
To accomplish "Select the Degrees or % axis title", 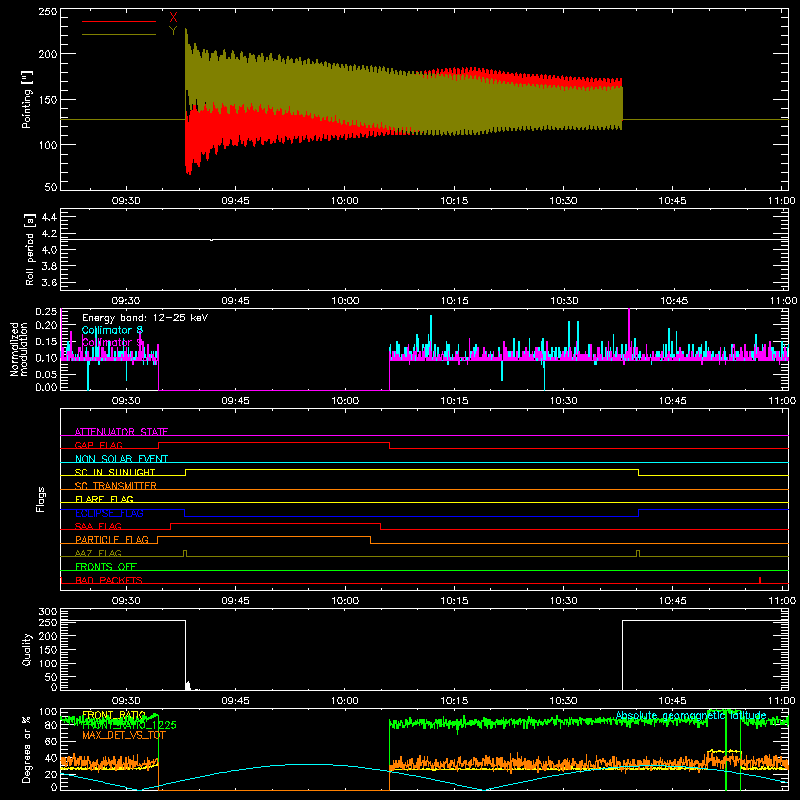I will [x=26, y=749].
